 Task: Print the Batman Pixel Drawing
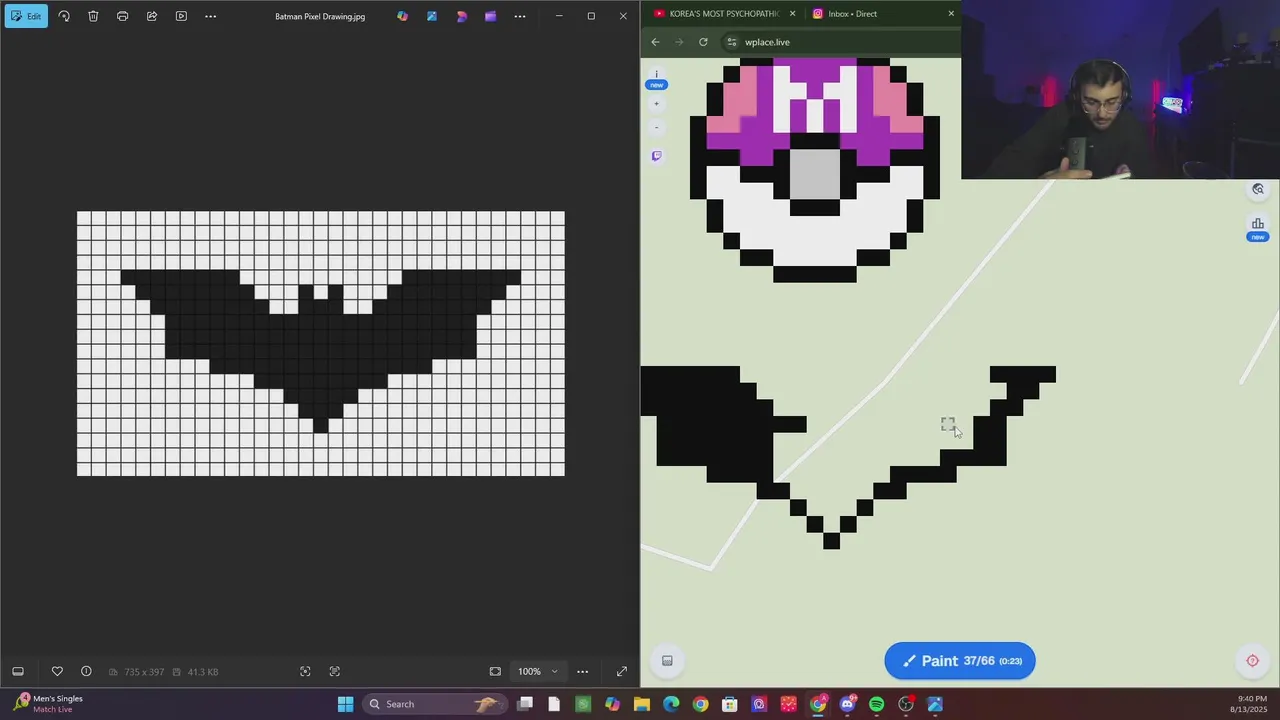tap(122, 16)
